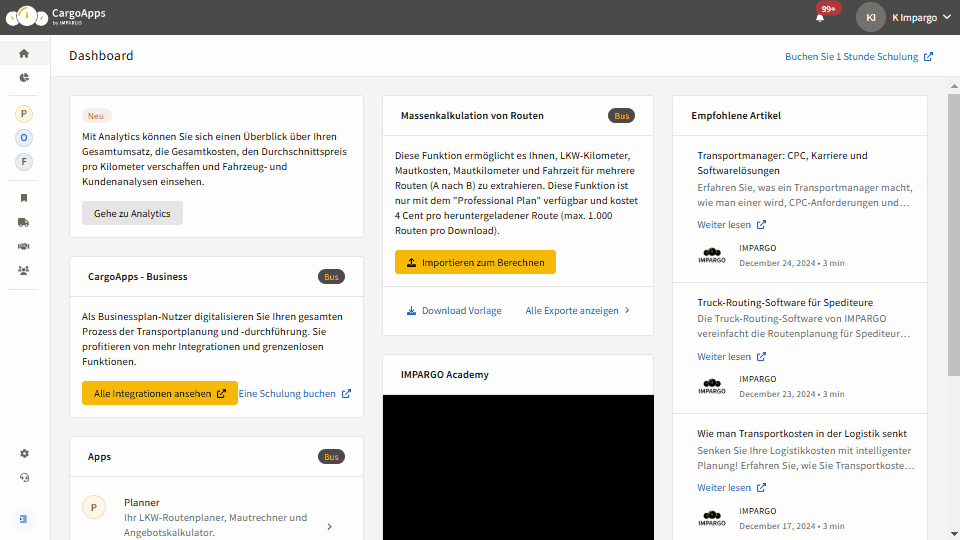Screen dimensions: 960x540
Task: Click Gehe zu Analytics button
Action: pos(132,213)
